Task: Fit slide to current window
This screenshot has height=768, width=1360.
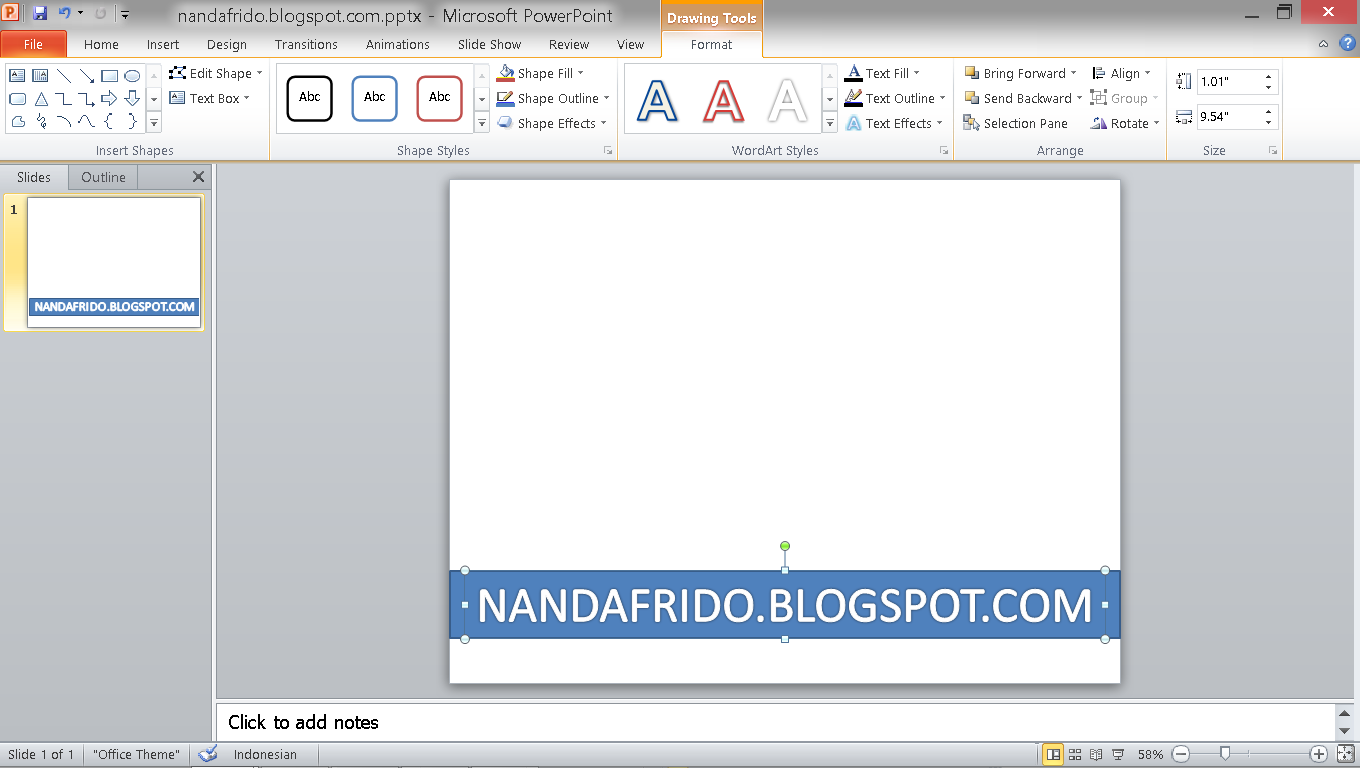Action: coord(1345,754)
